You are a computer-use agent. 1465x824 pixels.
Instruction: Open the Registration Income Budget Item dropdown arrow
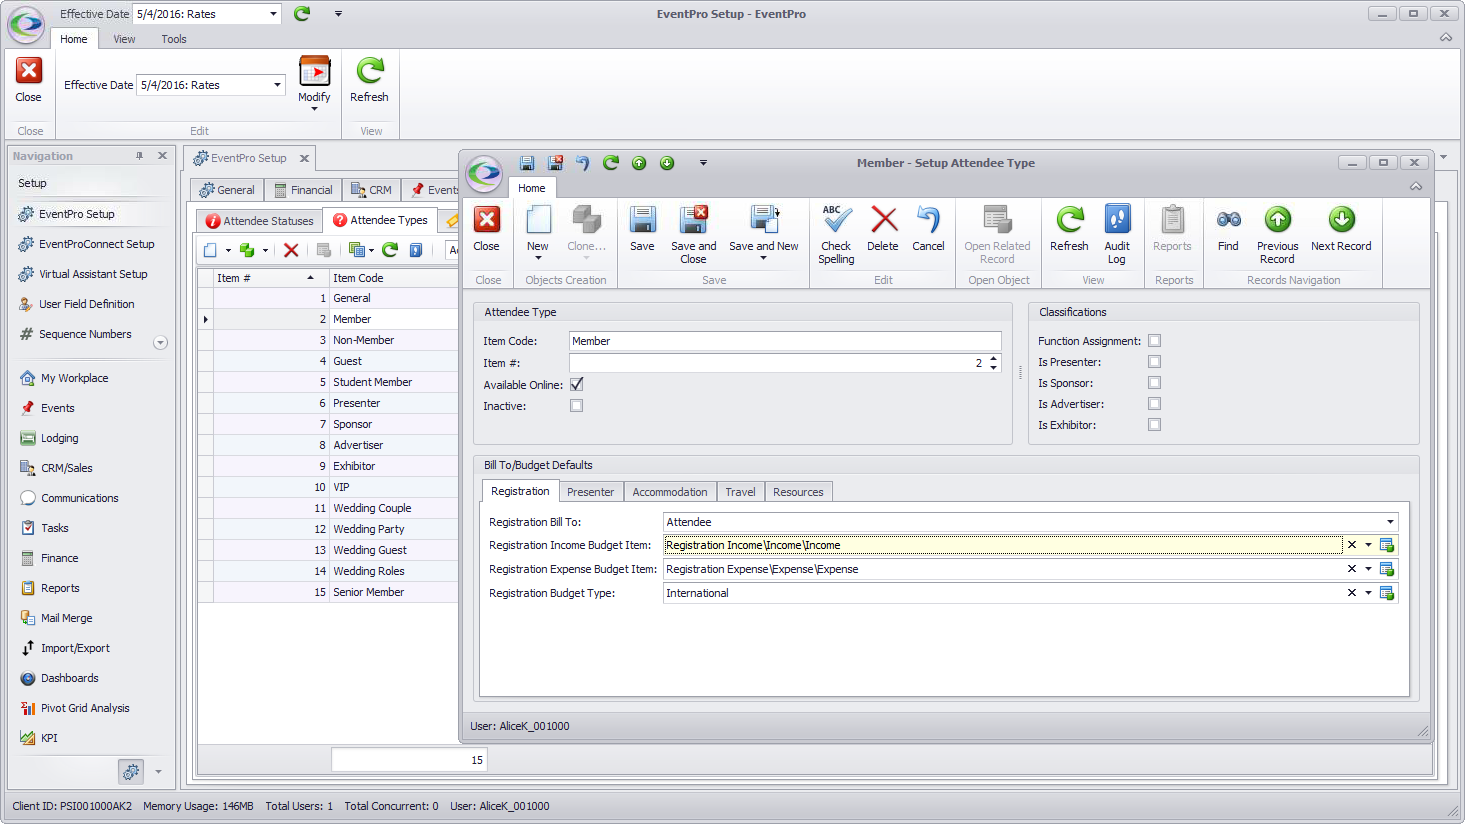(x=1368, y=545)
